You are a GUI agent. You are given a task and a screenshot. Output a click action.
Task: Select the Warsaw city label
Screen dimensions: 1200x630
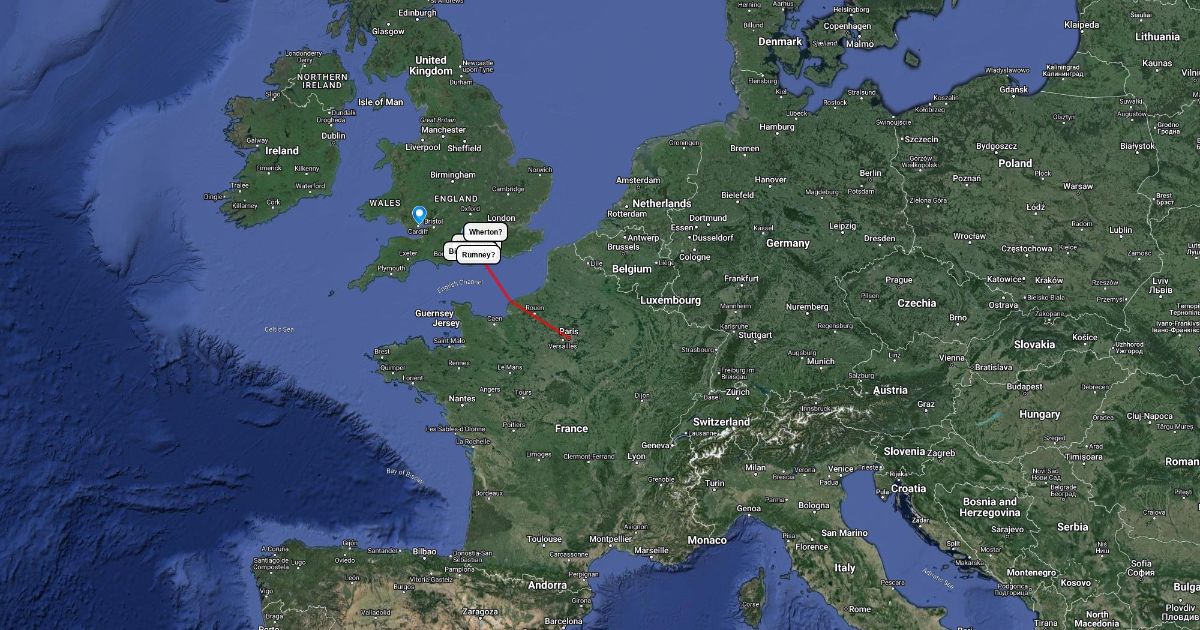click(1077, 186)
